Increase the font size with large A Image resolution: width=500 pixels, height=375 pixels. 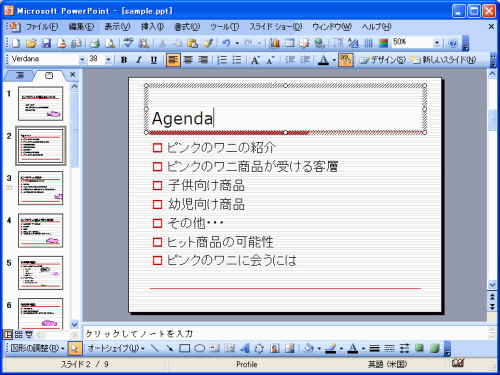255,60
